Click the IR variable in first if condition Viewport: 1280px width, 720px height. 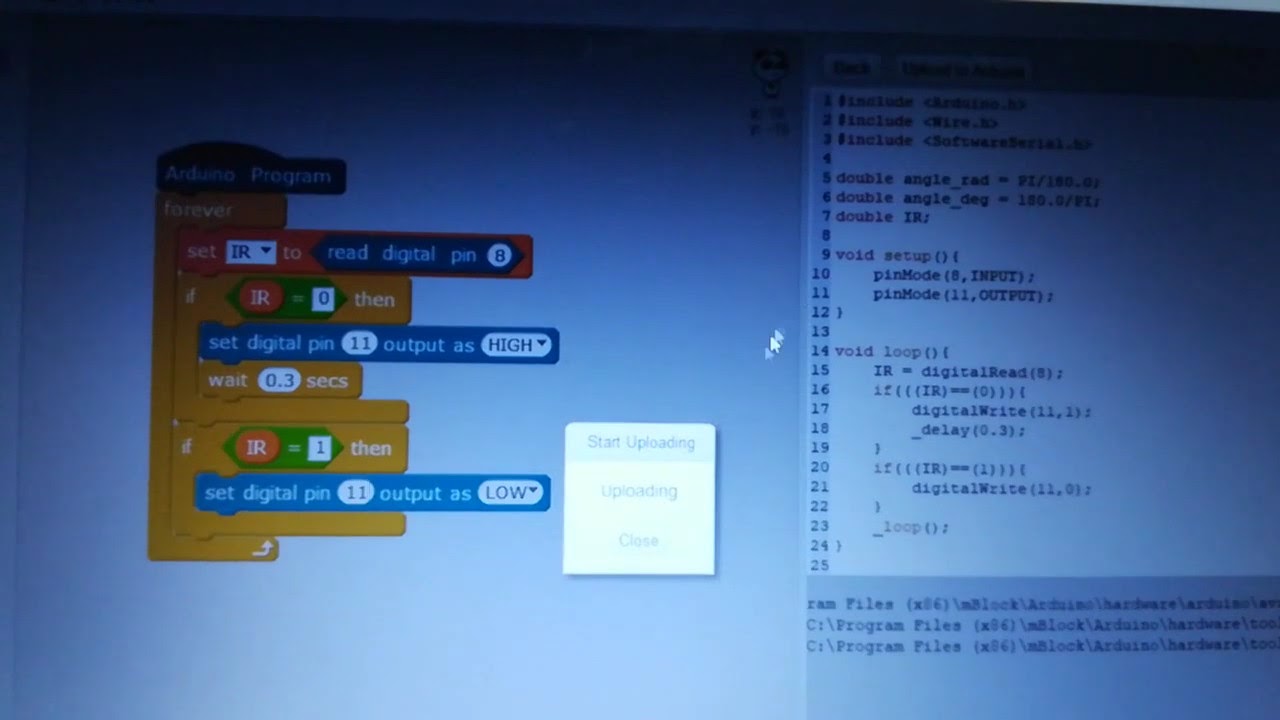point(260,298)
